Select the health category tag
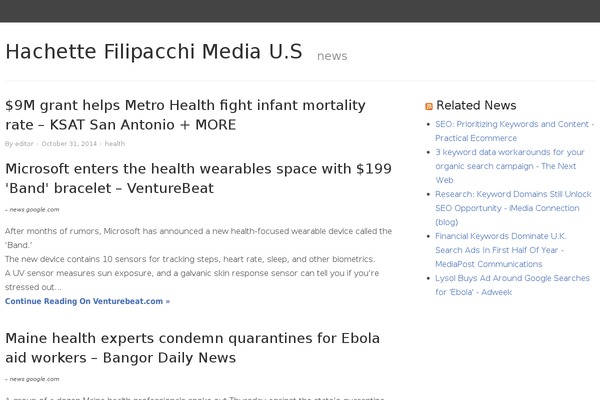The height and width of the screenshot is (400, 600). pos(115,144)
